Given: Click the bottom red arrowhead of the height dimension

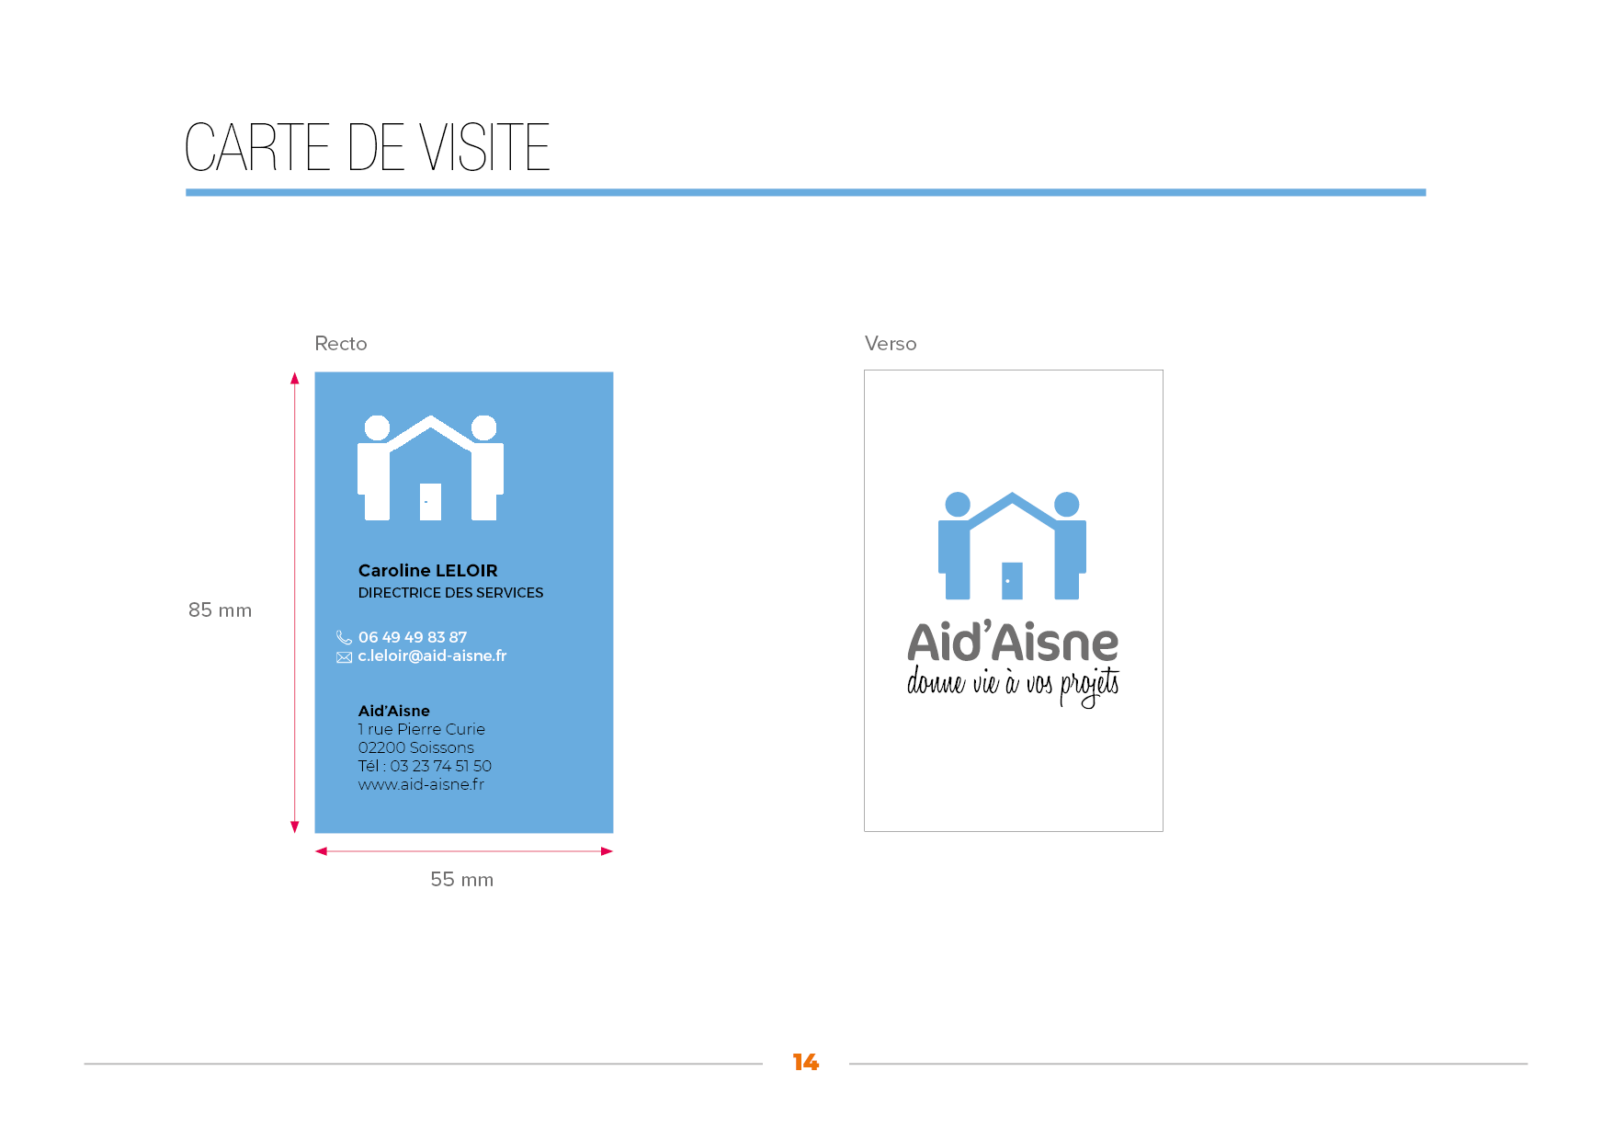Looking at the screenshot, I should (295, 826).
